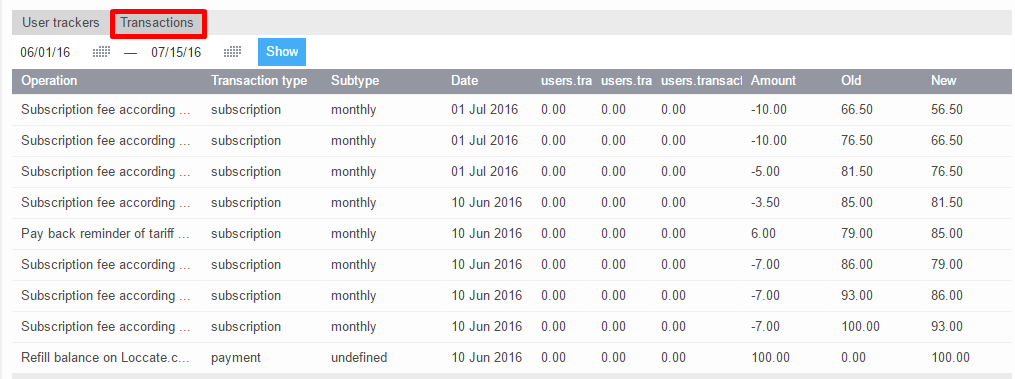Sort by the Operation column header
This screenshot has height=379, width=1015.
click(49, 81)
